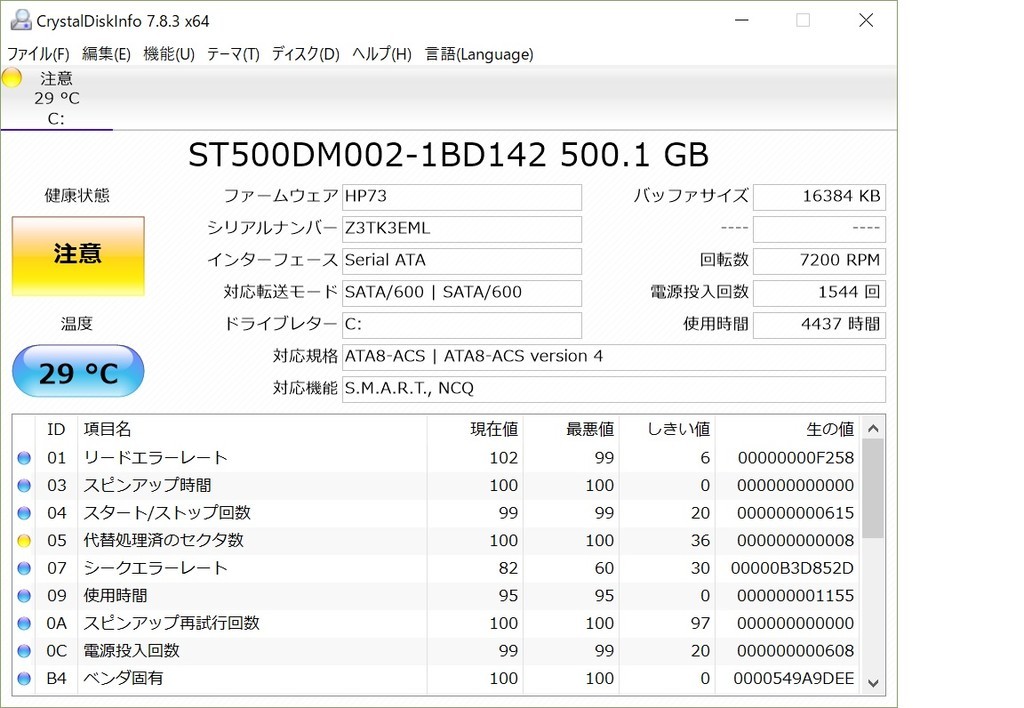This screenshot has height=708, width=1024.
Task: Click the ID column header
Action: coord(56,429)
